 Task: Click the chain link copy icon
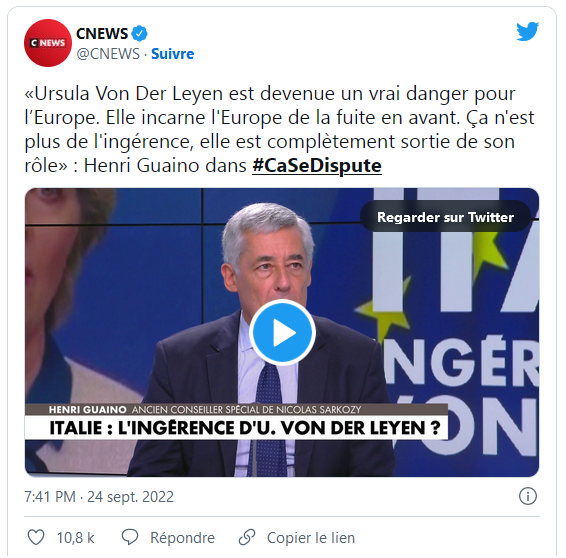pyautogui.click(x=247, y=537)
